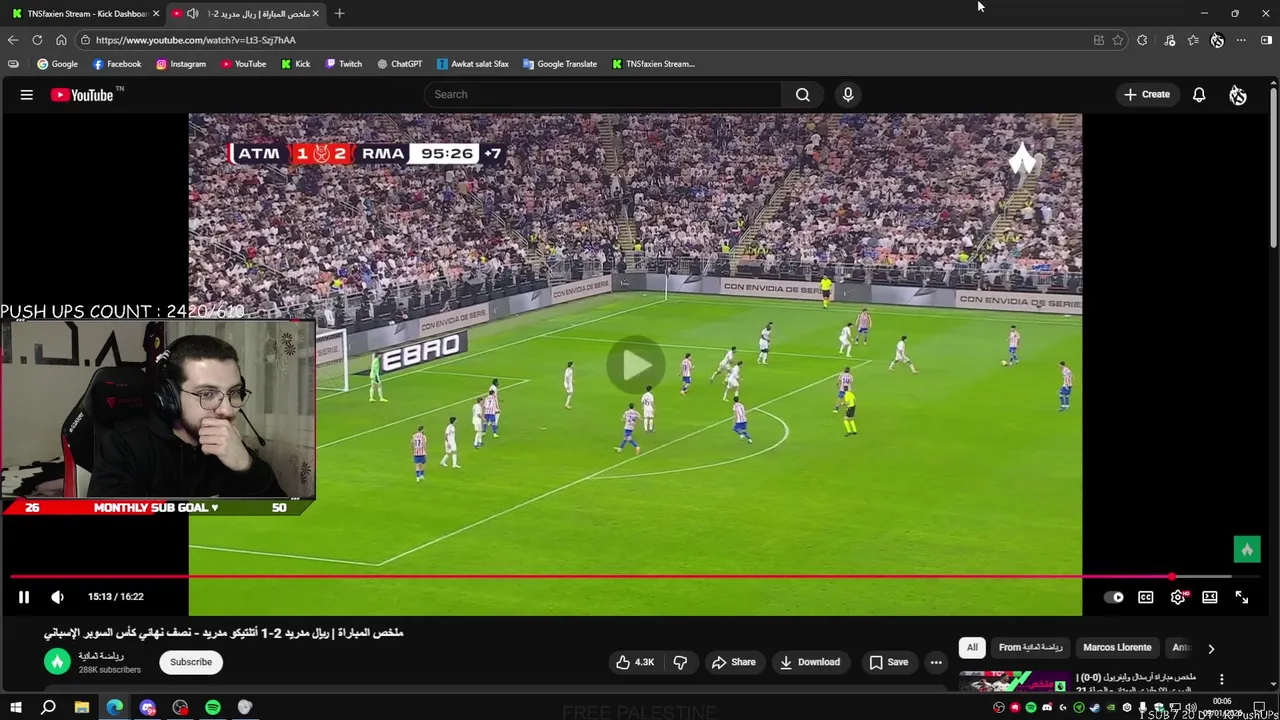Open Create menu in YouTube header
This screenshot has height=720, width=1280.
pyautogui.click(x=1146, y=95)
